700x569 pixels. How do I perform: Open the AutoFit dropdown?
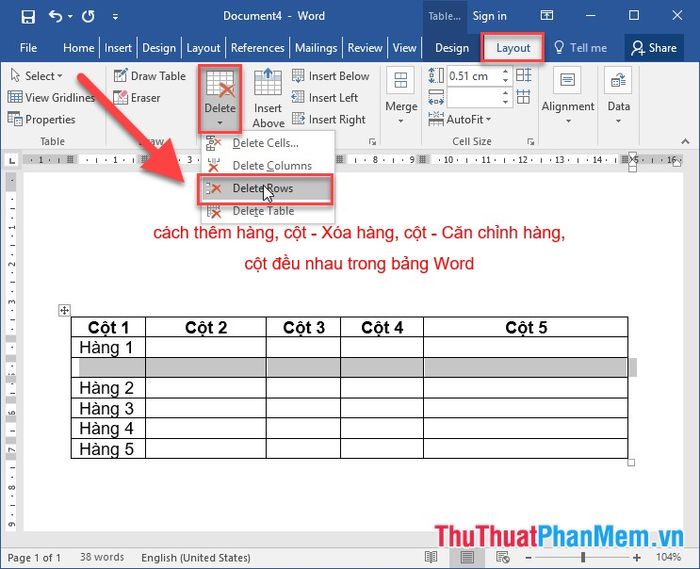click(x=460, y=119)
